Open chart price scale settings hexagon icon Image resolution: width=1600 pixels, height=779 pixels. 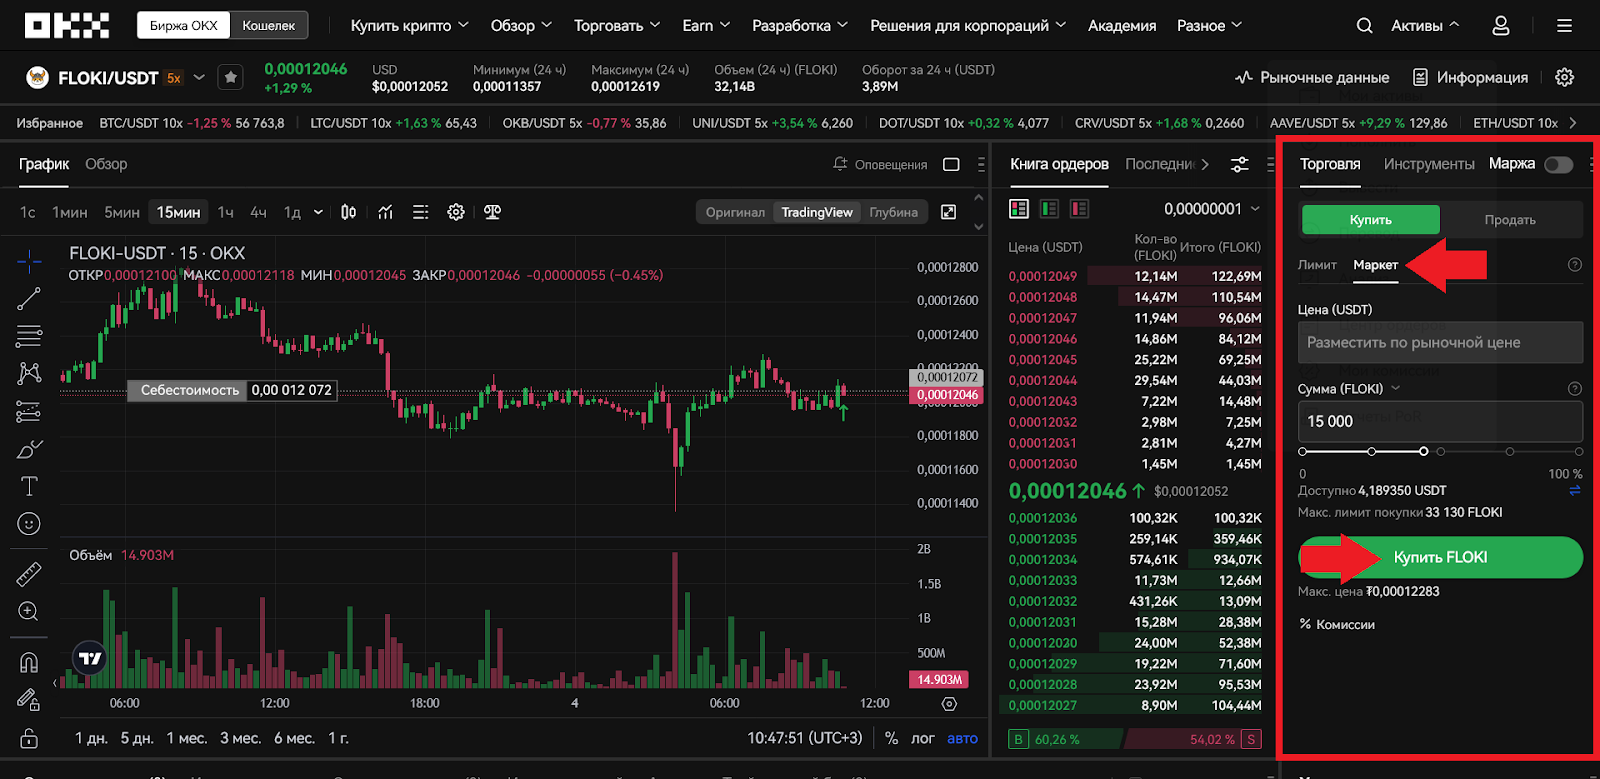tap(950, 704)
